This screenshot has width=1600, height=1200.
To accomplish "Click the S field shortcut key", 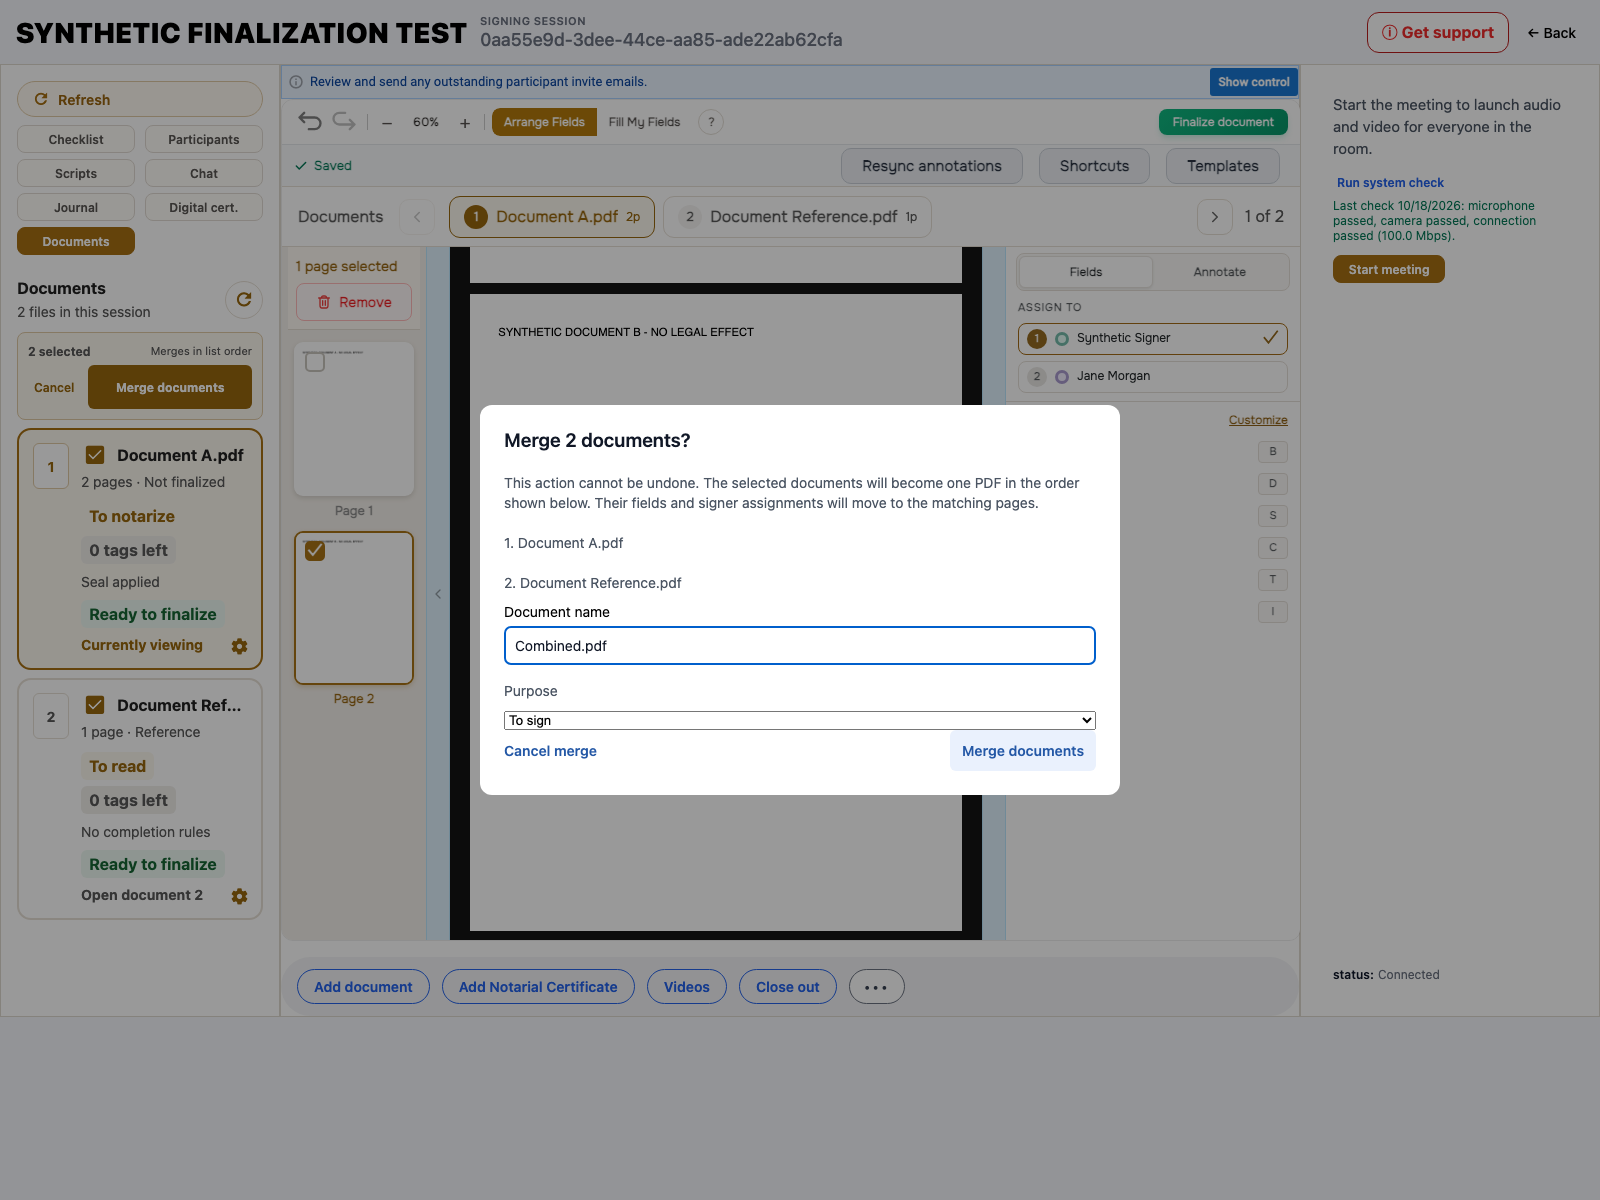I will (1273, 515).
